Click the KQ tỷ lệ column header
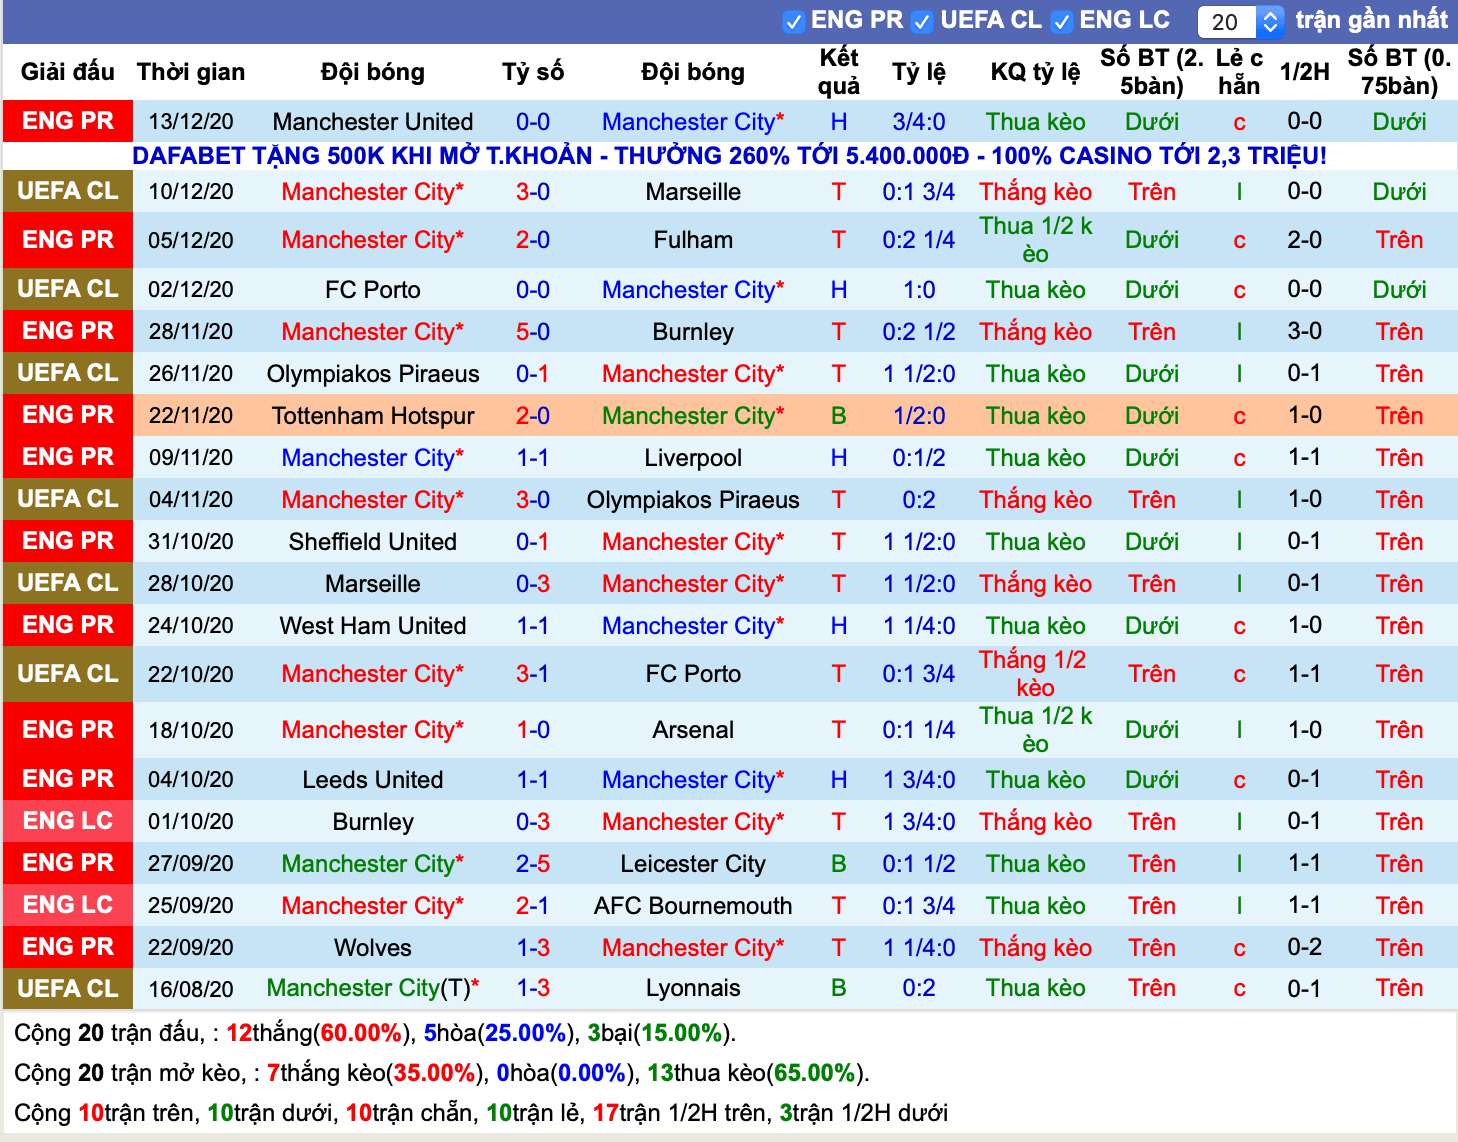 [x=1036, y=72]
